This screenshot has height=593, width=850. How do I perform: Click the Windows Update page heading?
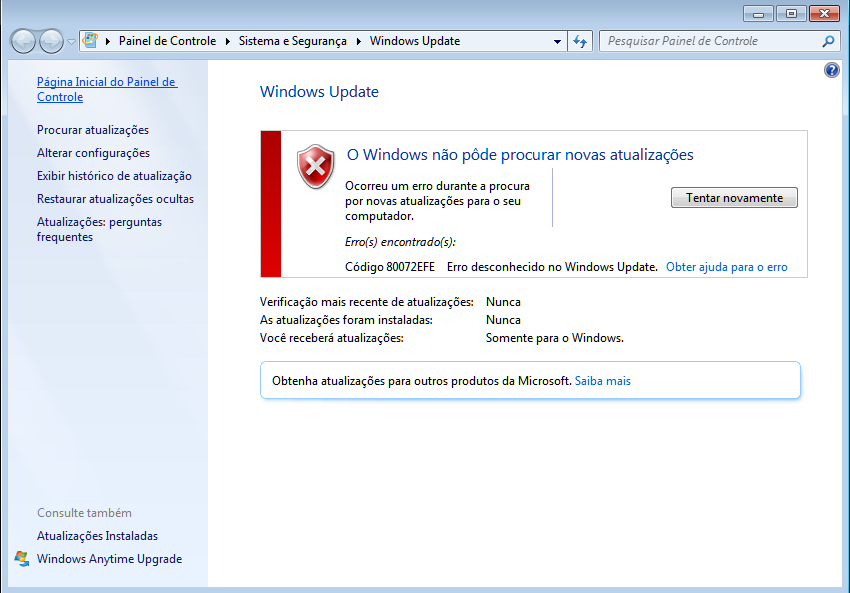click(319, 92)
